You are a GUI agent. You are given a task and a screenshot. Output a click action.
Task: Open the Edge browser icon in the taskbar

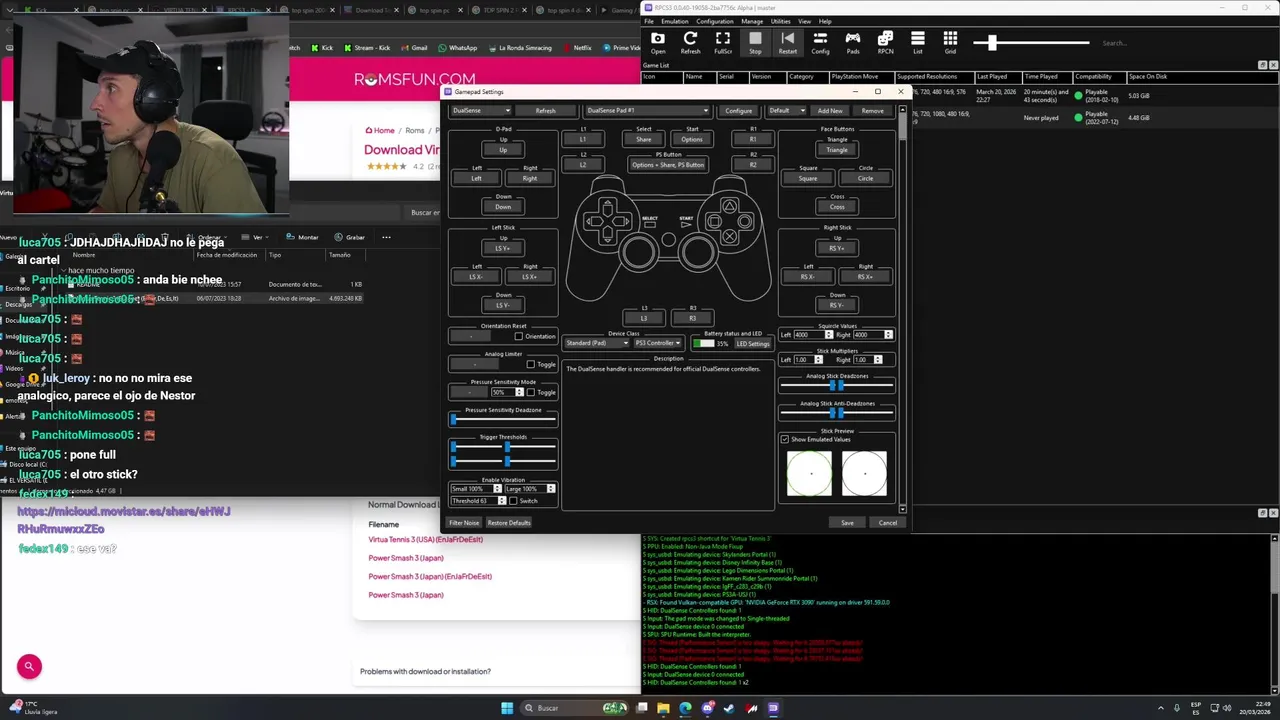coord(685,708)
